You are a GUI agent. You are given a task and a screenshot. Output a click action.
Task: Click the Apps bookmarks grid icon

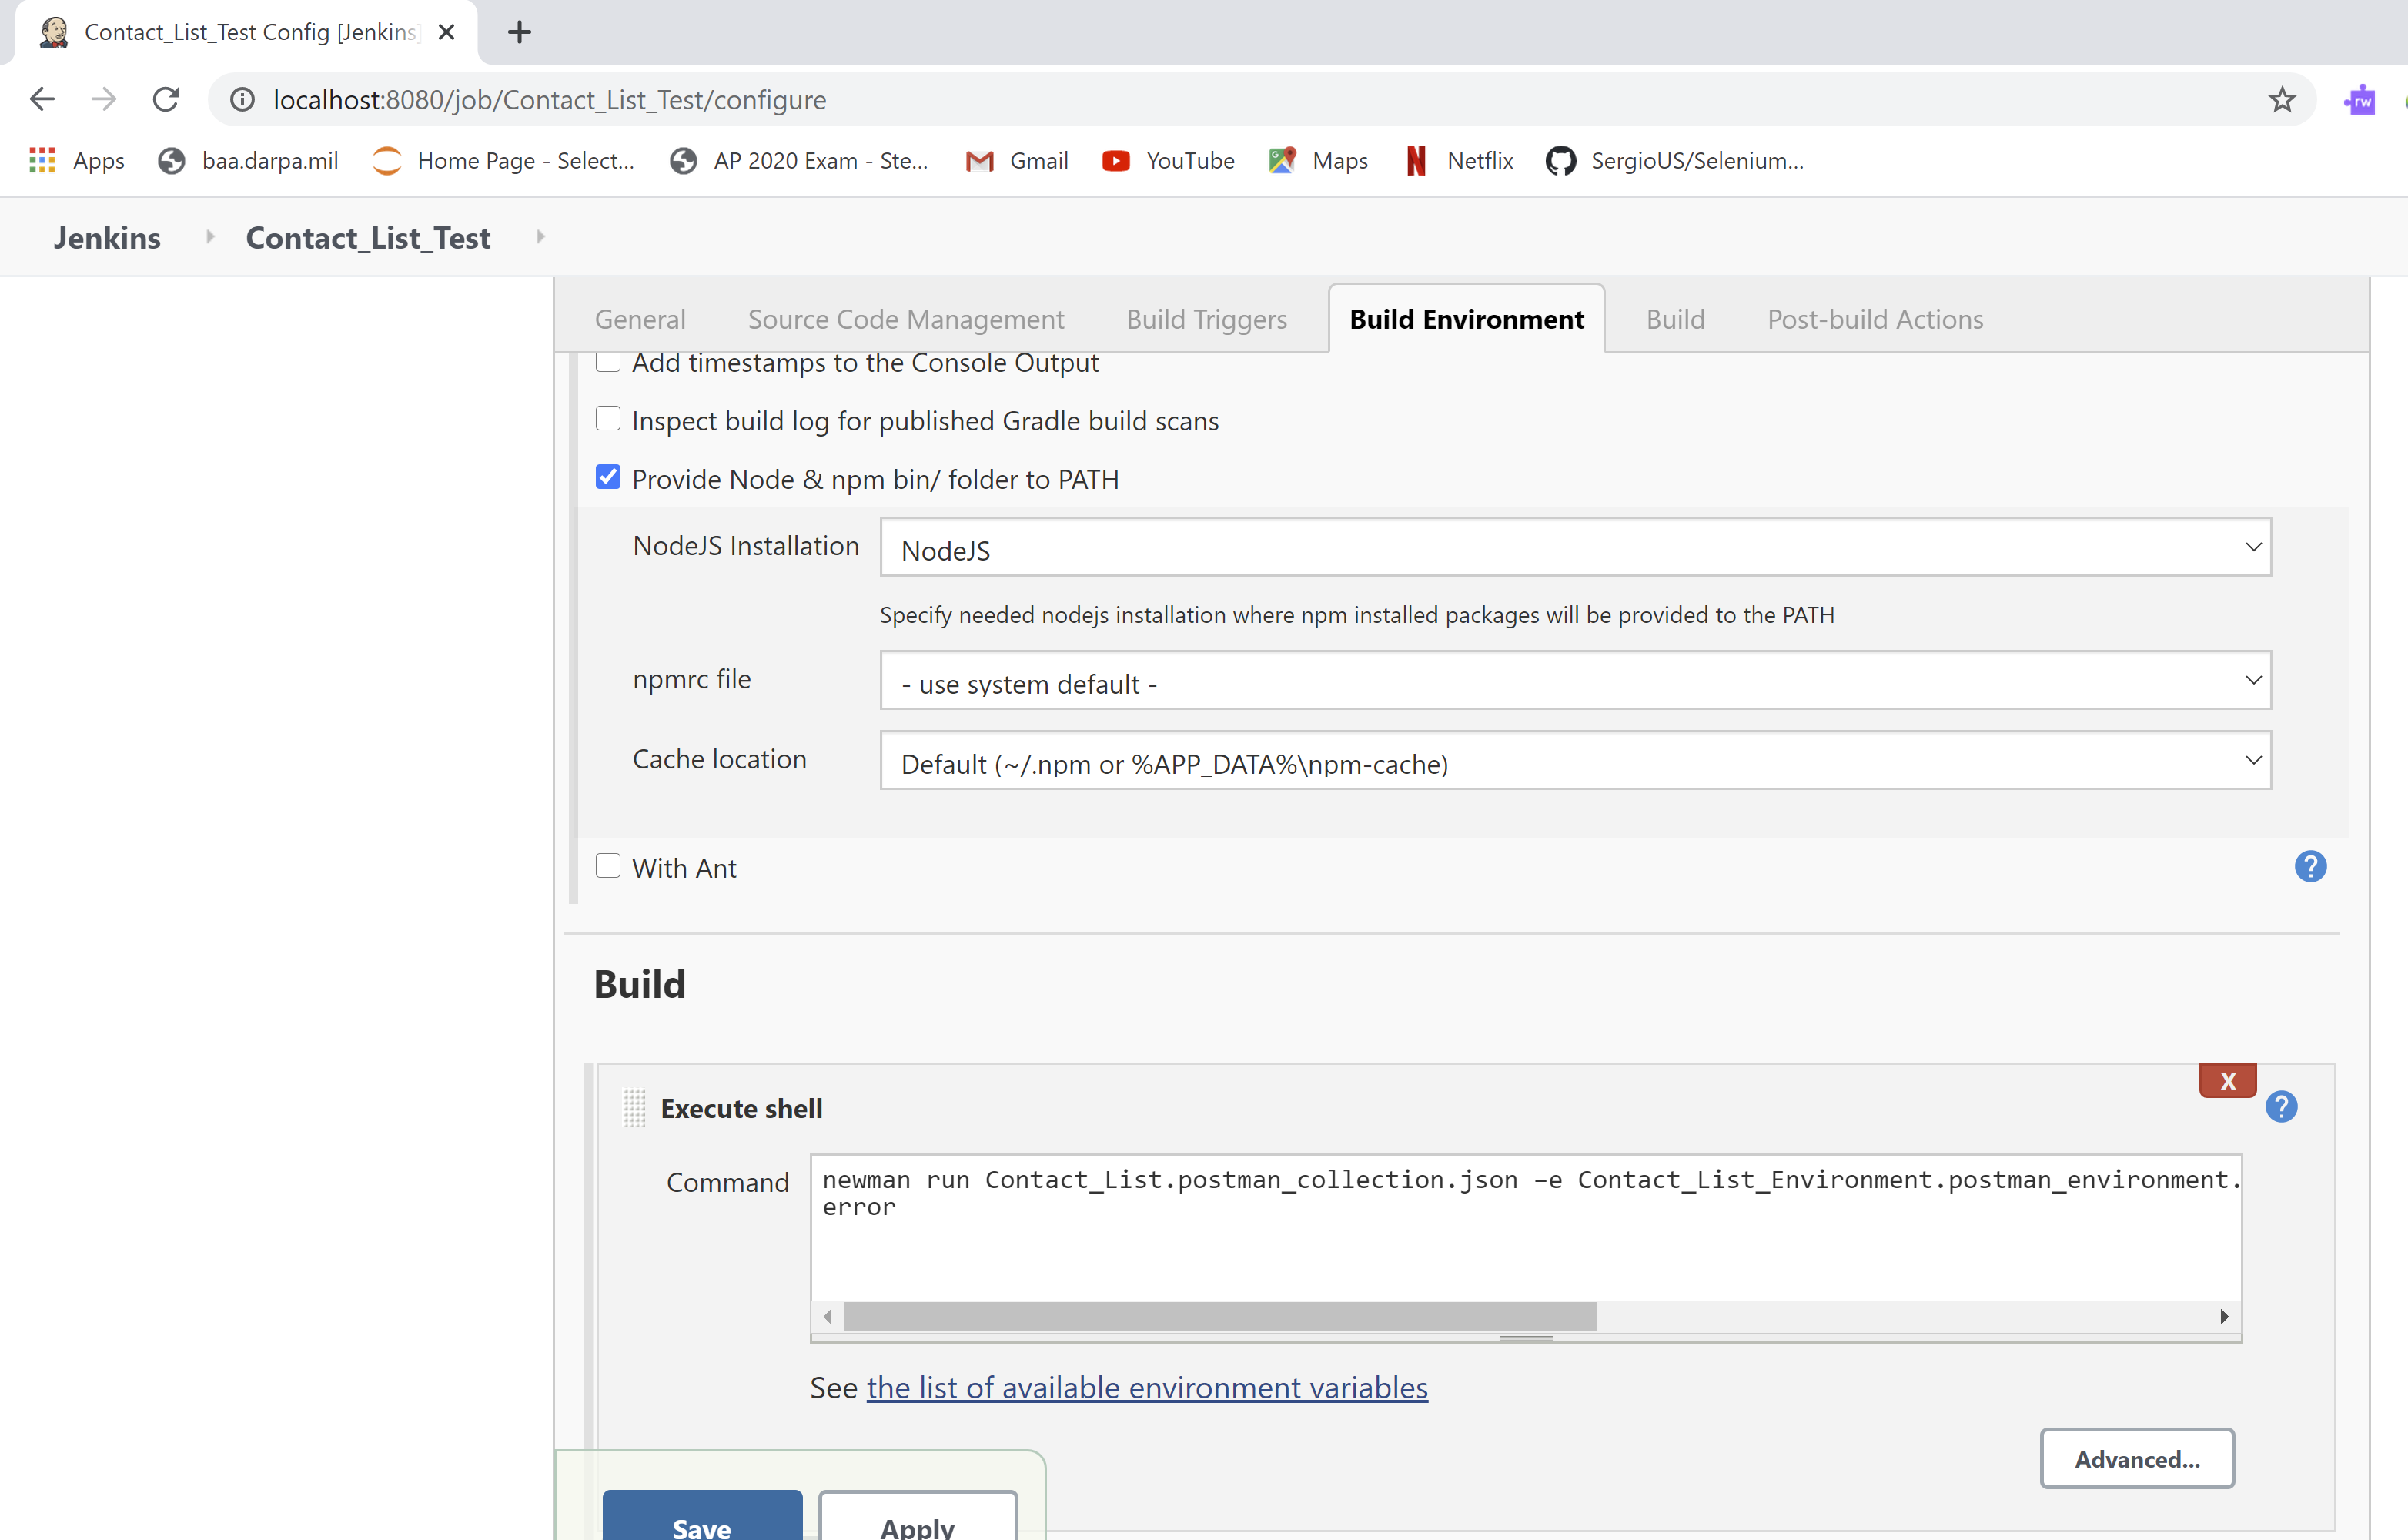pyautogui.click(x=42, y=160)
